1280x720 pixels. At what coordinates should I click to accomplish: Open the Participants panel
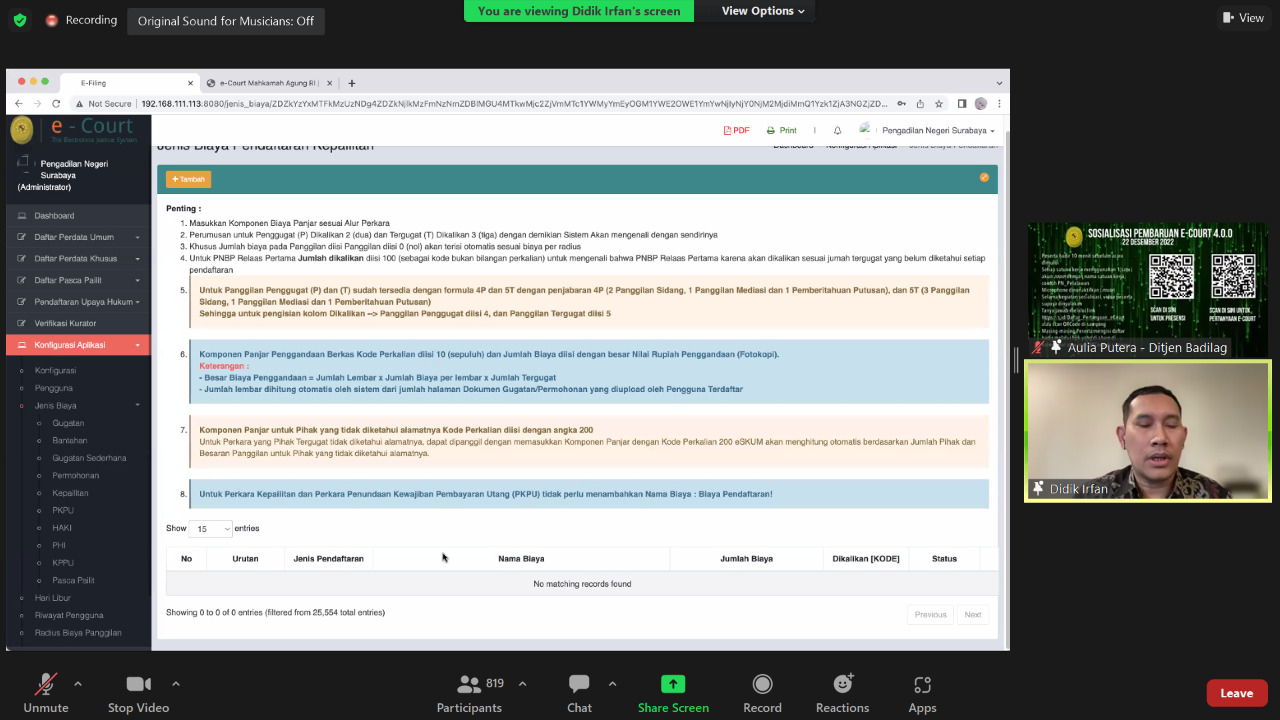[x=469, y=685]
